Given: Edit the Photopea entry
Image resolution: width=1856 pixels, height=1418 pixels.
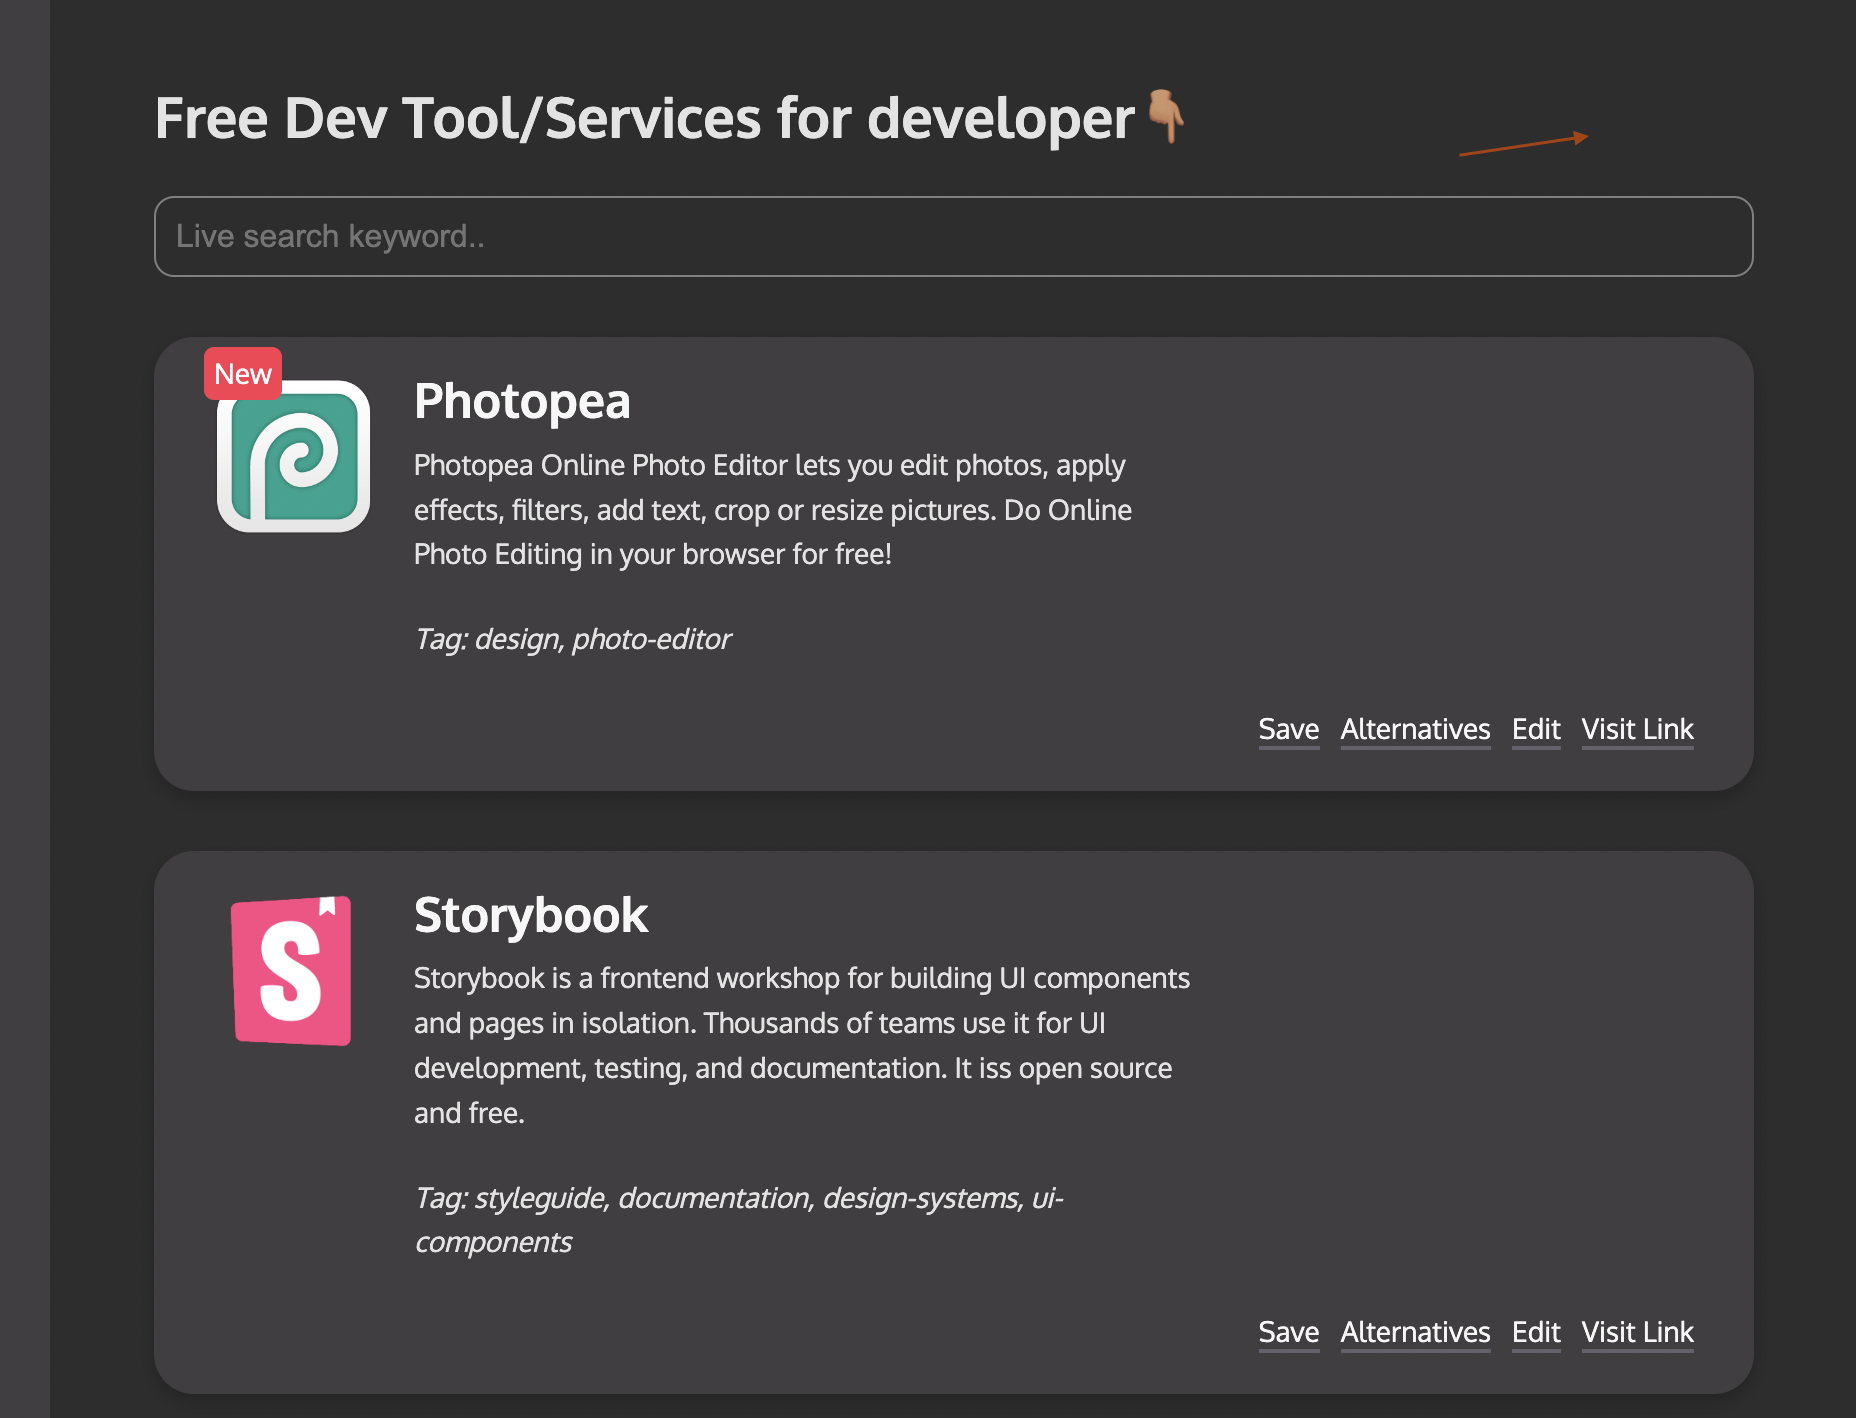Looking at the screenshot, I should [x=1536, y=730].
